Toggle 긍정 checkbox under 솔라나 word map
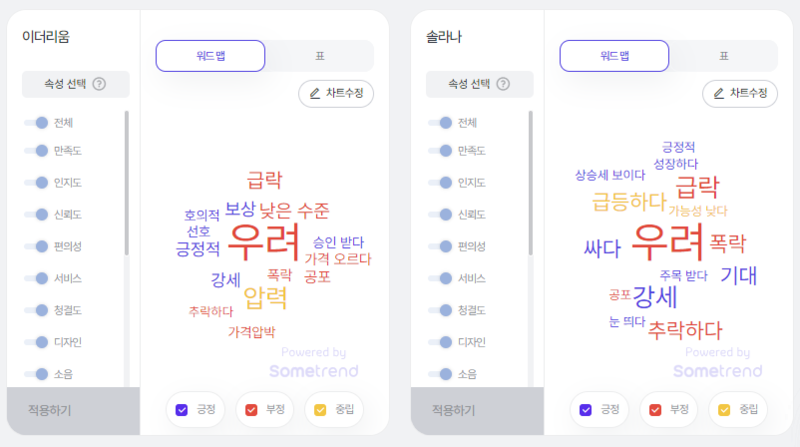Screen dimensions: 800x447 (x=586, y=410)
